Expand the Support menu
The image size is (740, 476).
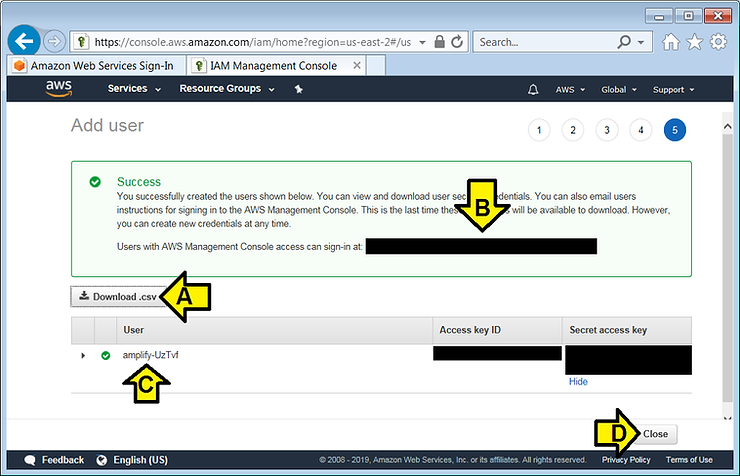pyautogui.click(x=673, y=89)
